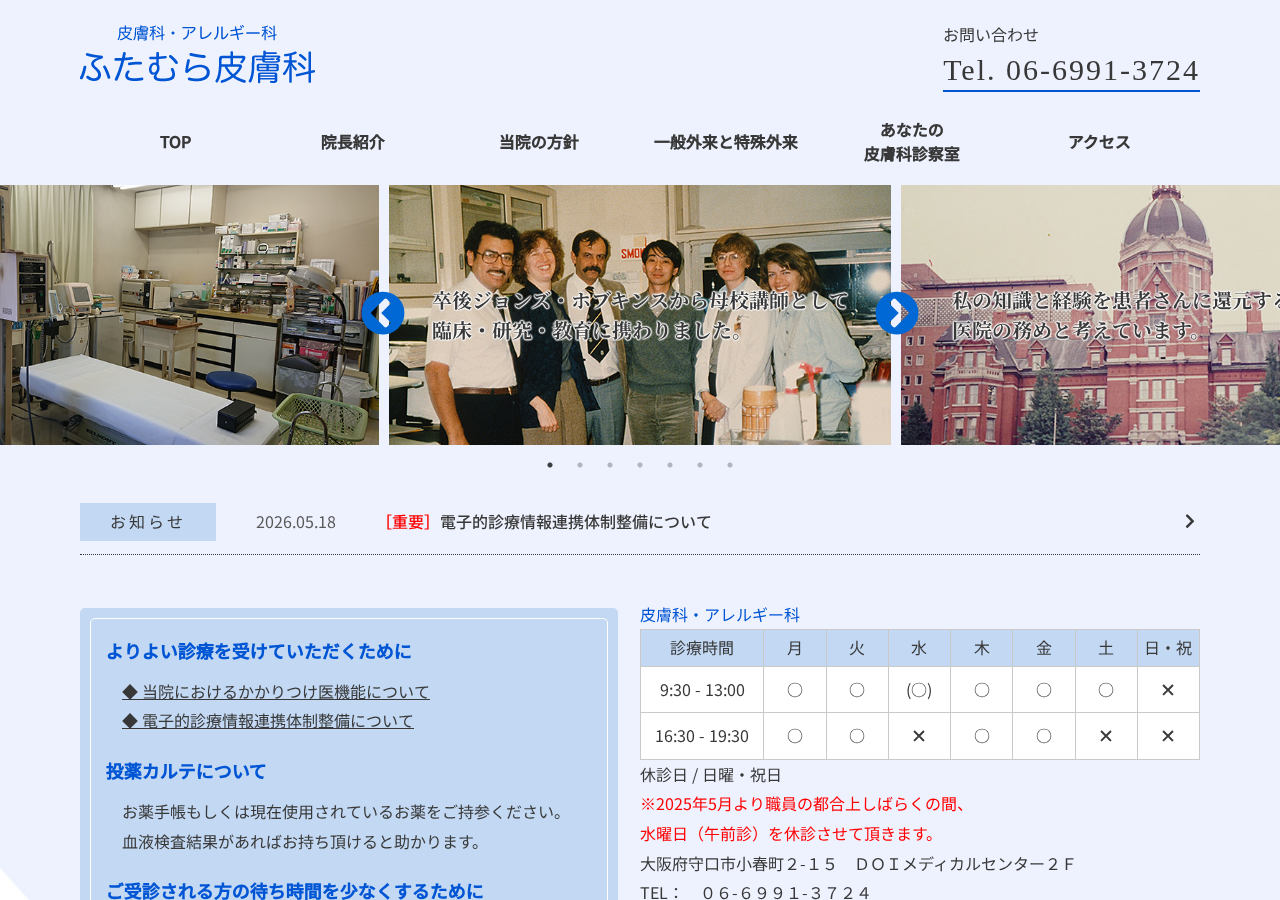The image size is (1280, 900).
Task: Click the previous slide arrow icon
Action: (x=382, y=313)
